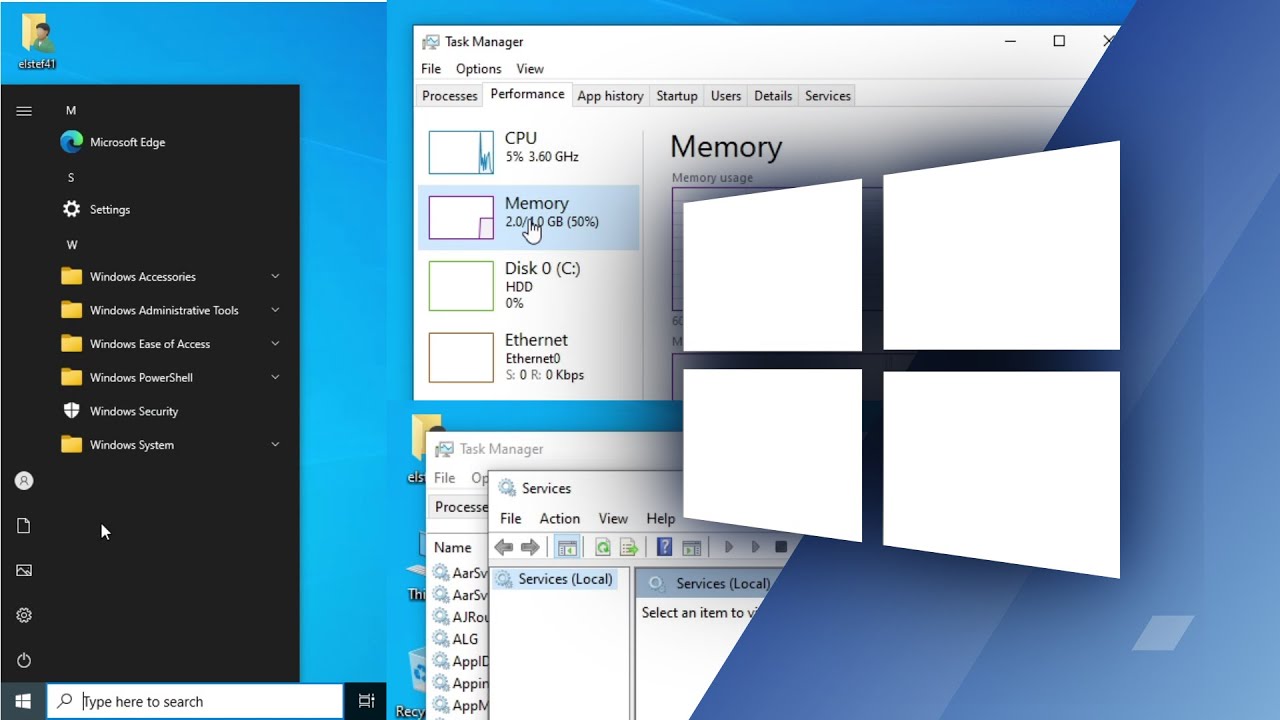1280x720 pixels.
Task: Switch to App history tab
Action: click(x=610, y=96)
